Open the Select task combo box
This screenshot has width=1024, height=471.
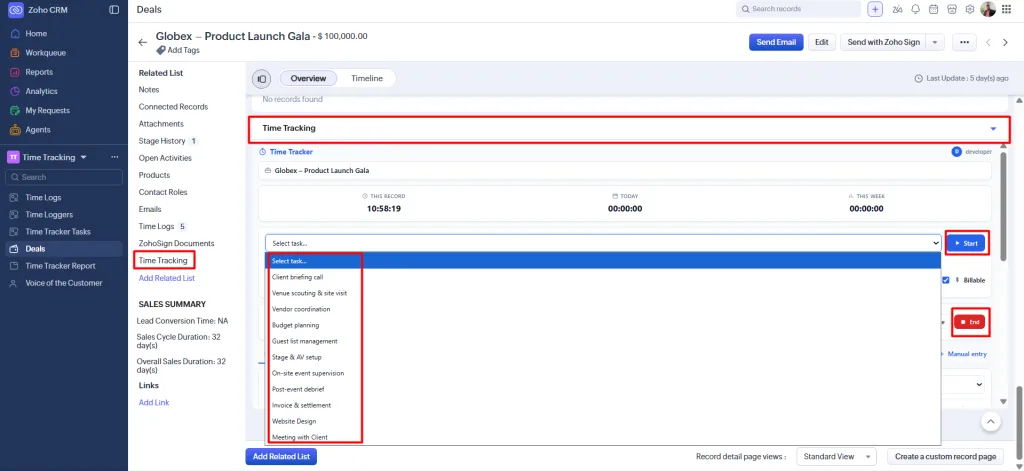click(602, 243)
